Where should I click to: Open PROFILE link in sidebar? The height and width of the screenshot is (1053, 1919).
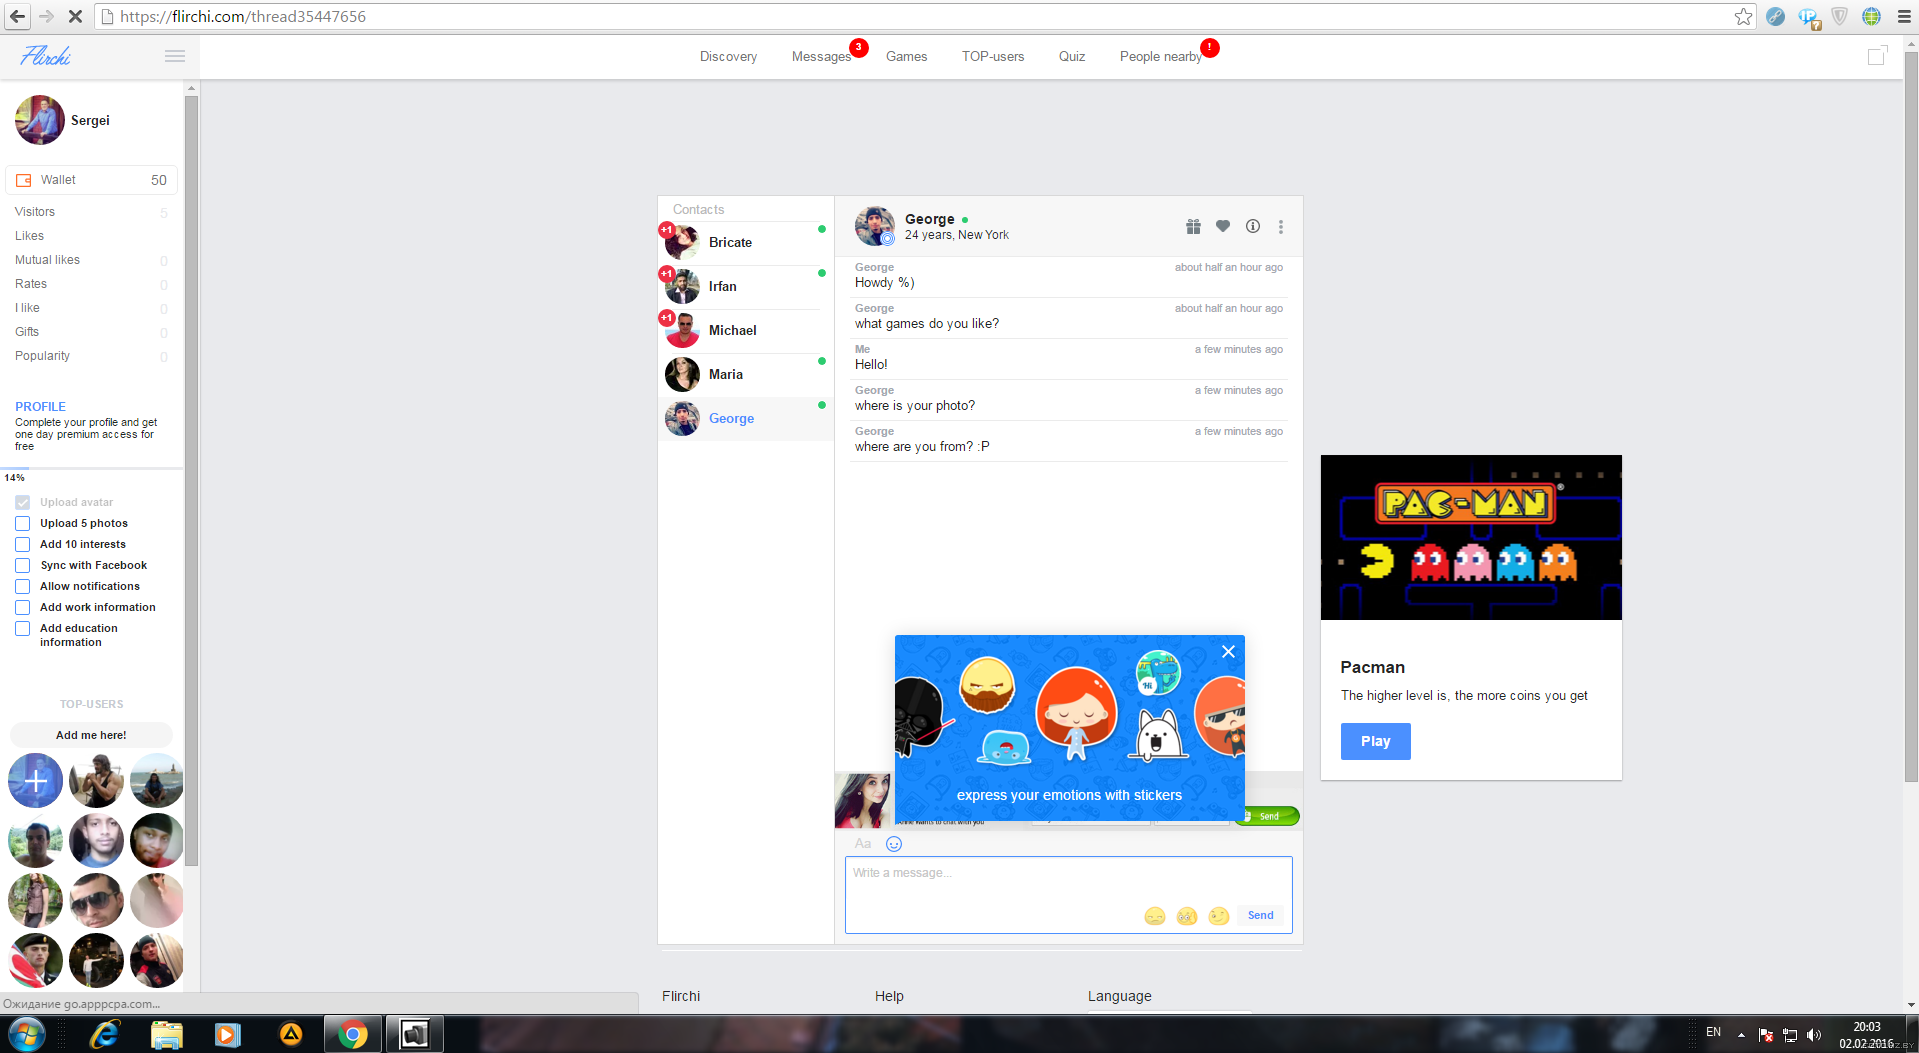point(40,407)
